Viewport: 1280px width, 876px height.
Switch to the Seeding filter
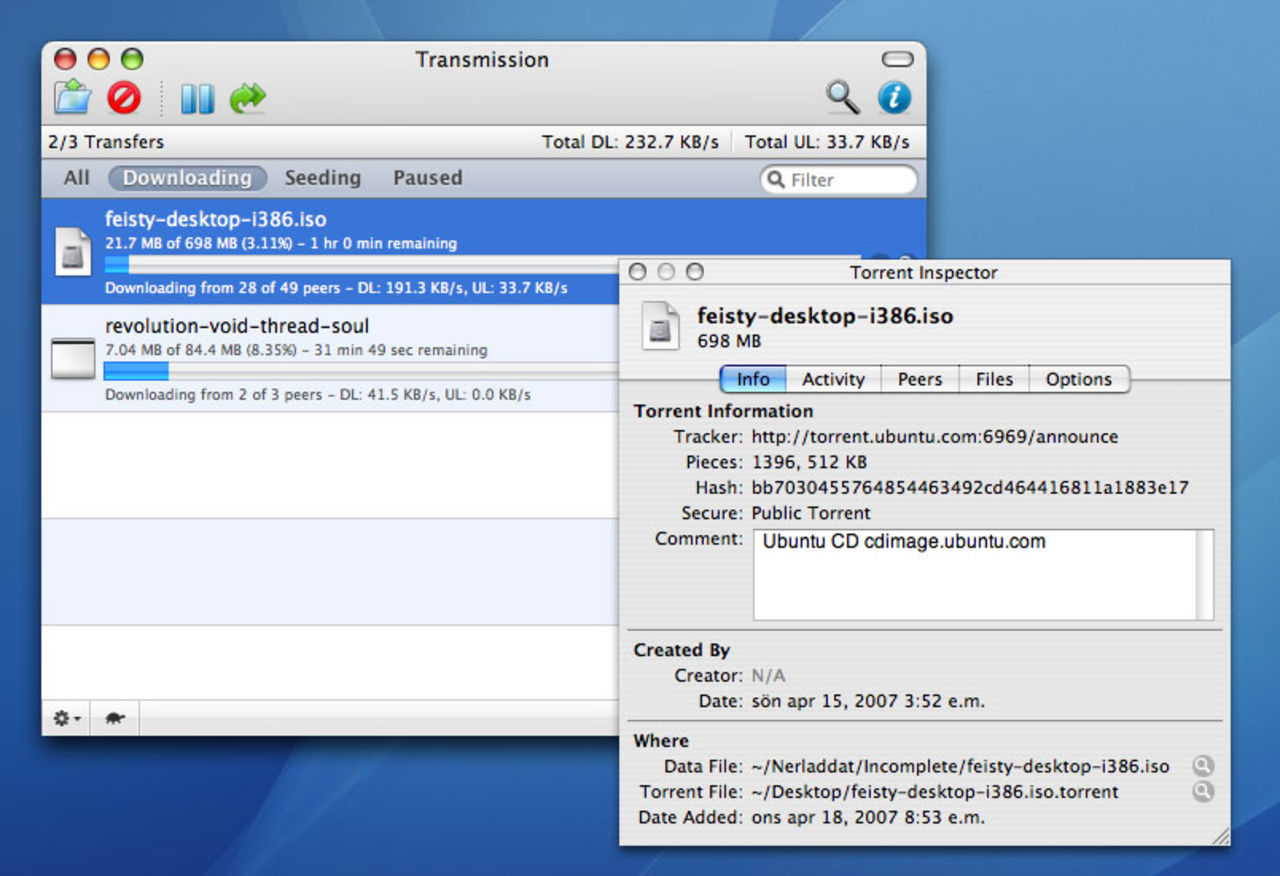click(x=322, y=177)
